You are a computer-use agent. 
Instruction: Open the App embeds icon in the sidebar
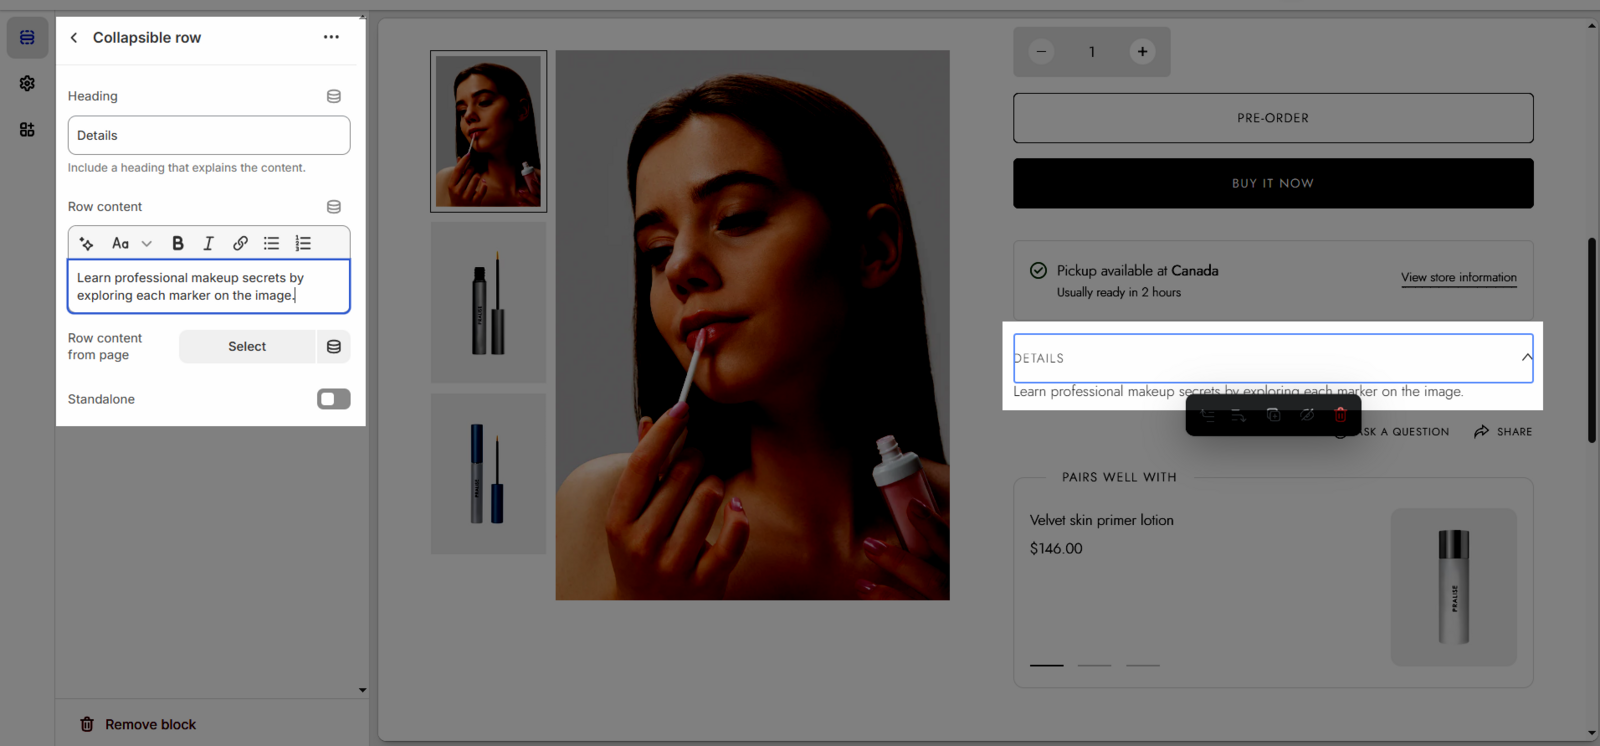click(27, 130)
